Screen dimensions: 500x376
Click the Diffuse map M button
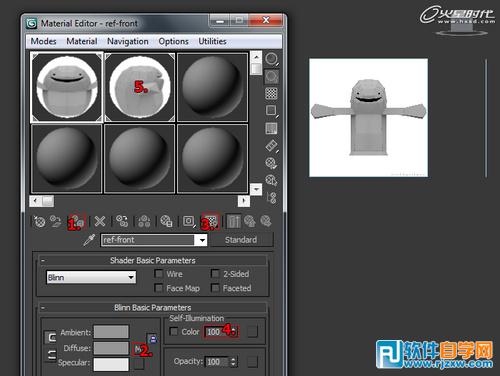point(137,349)
